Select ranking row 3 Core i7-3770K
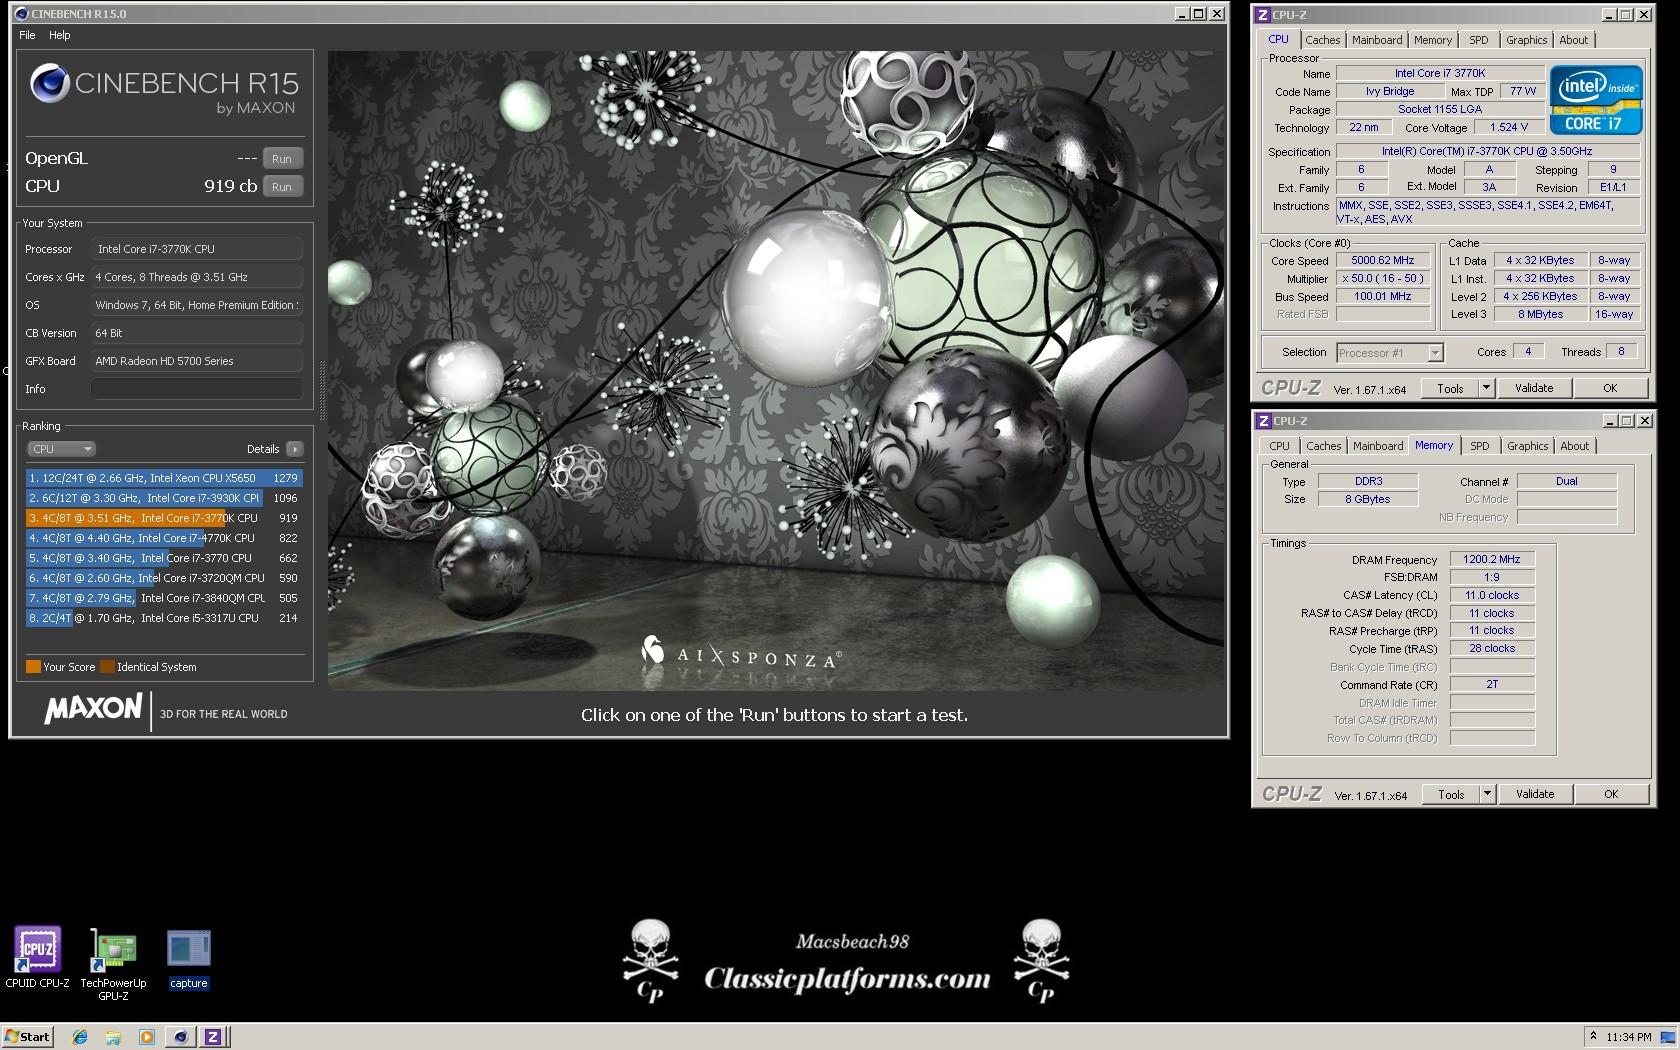The image size is (1680, 1050). [x=164, y=518]
